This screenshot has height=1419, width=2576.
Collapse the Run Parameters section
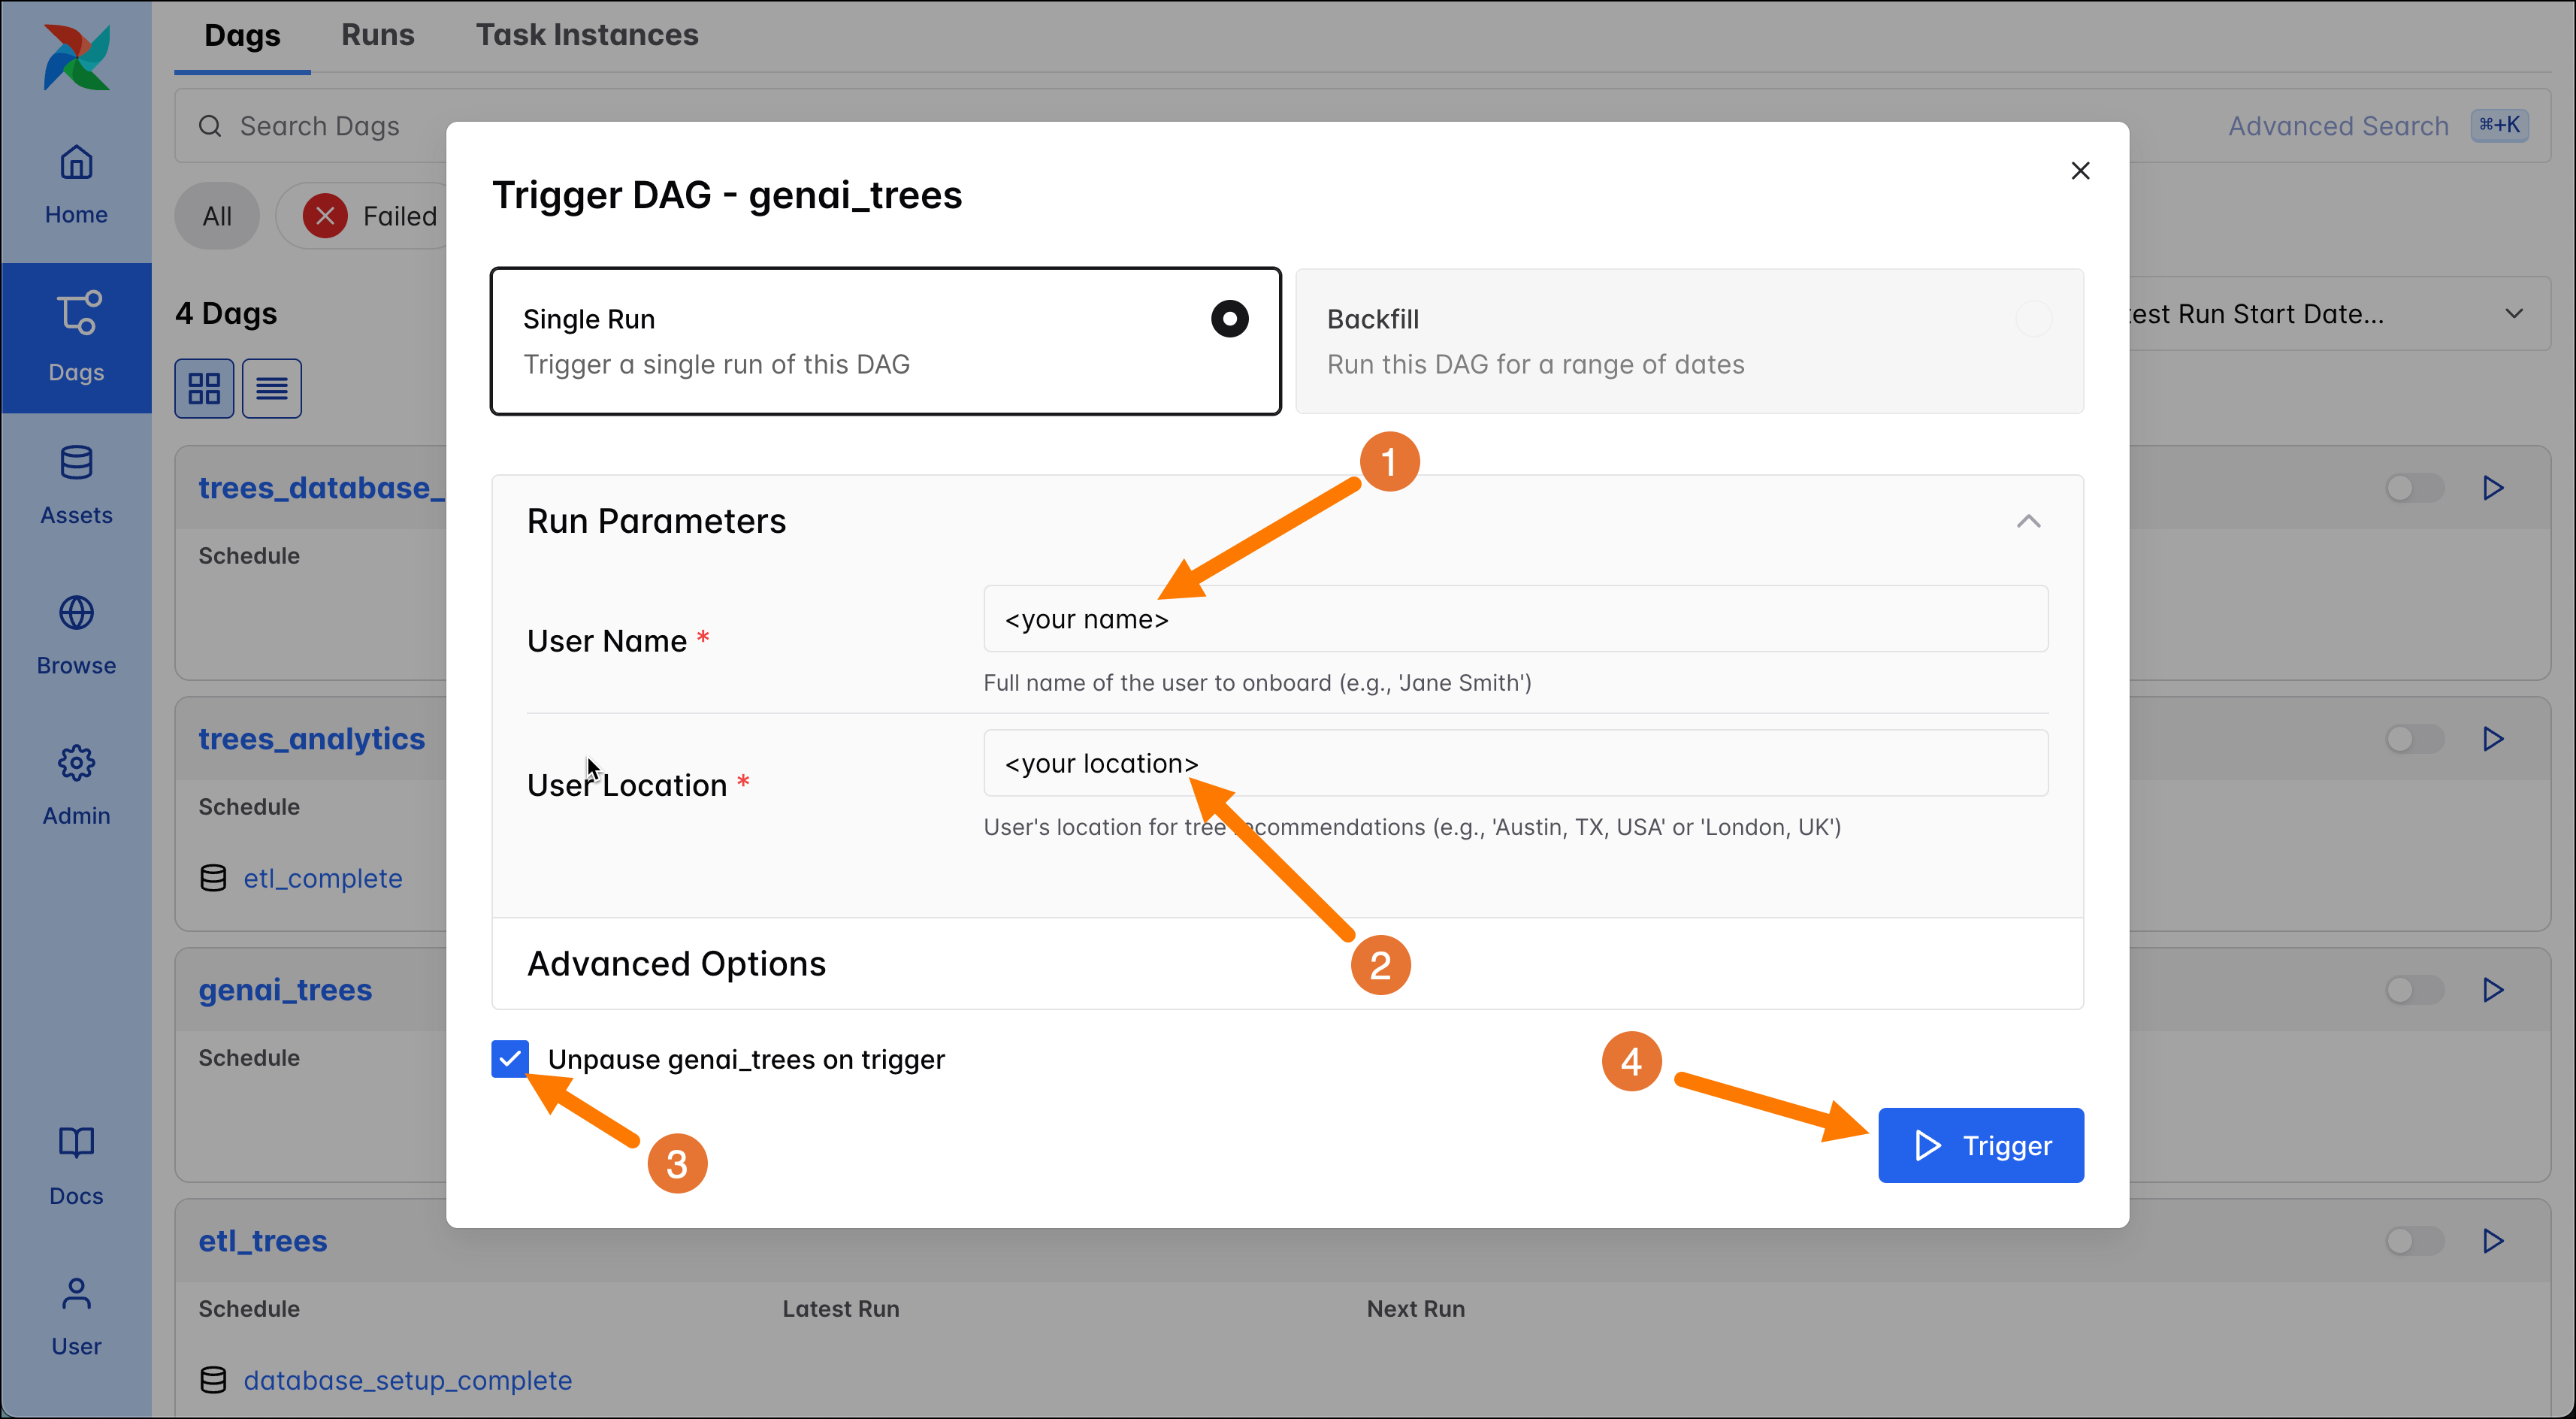2028,521
